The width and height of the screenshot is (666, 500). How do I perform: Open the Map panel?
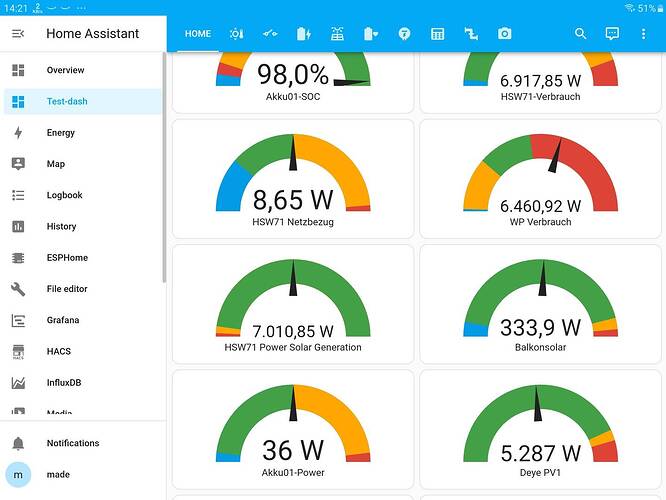coord(82,164)
